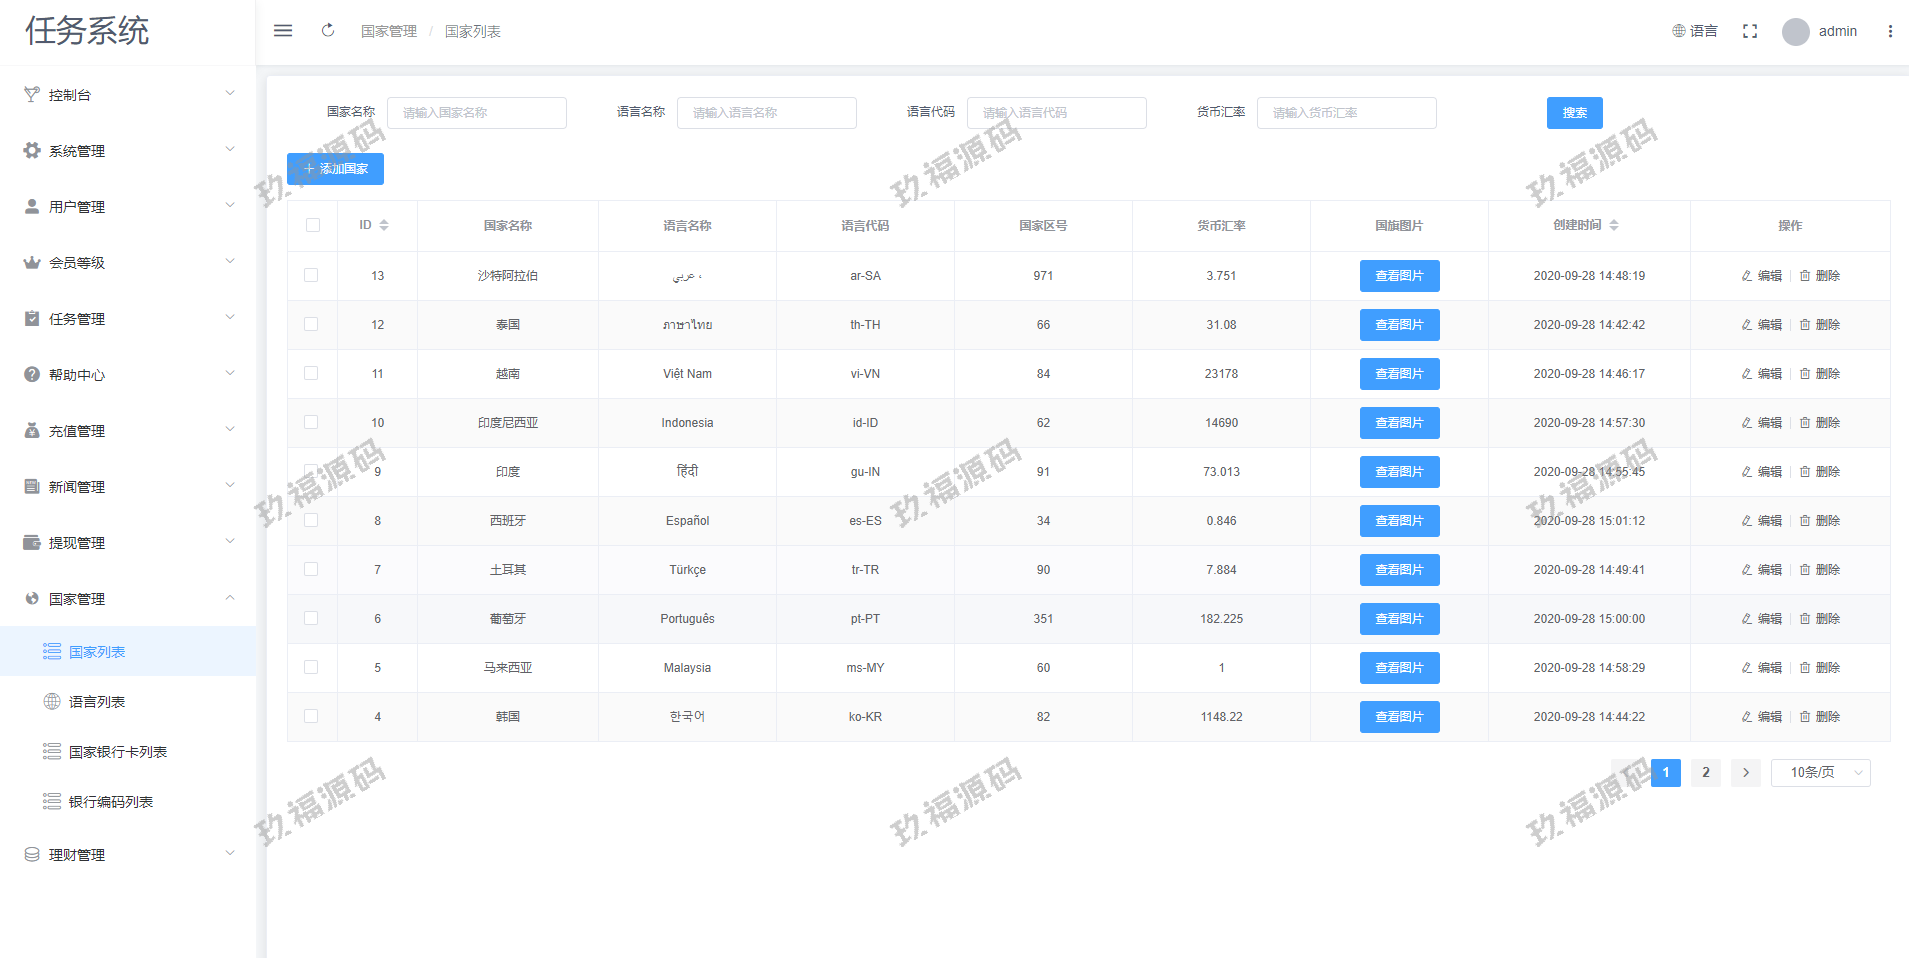Tick the checkbox for 马来西亚 row
The width and height of the screenshot is (1909, 958).
pyautogui.click(x=311, y=668)
